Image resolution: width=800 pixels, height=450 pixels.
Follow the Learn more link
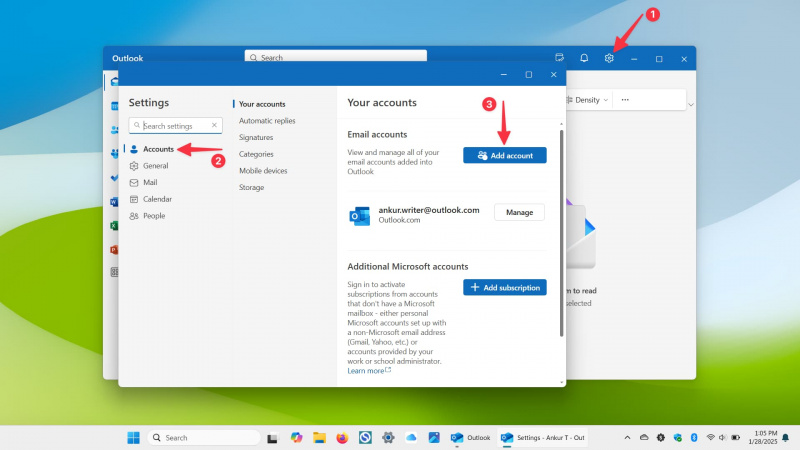[x=369, y=371]
